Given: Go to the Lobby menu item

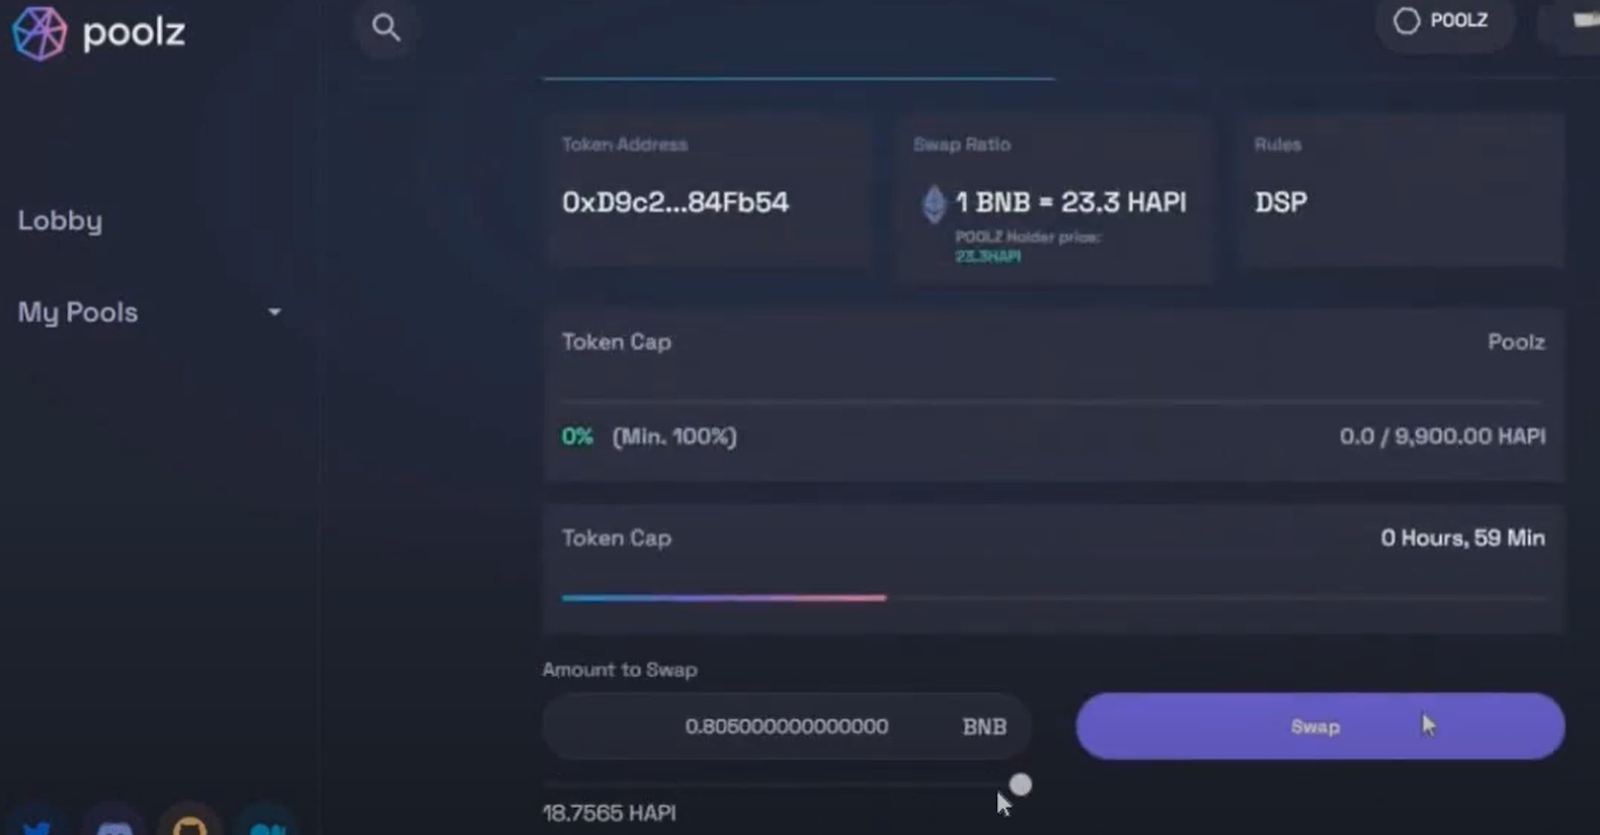Looking at the screenshot, I should tap(60, 221).
